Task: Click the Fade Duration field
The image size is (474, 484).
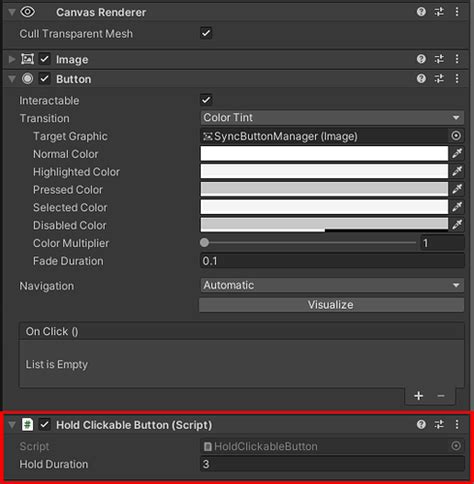Action: coord(332,261)
